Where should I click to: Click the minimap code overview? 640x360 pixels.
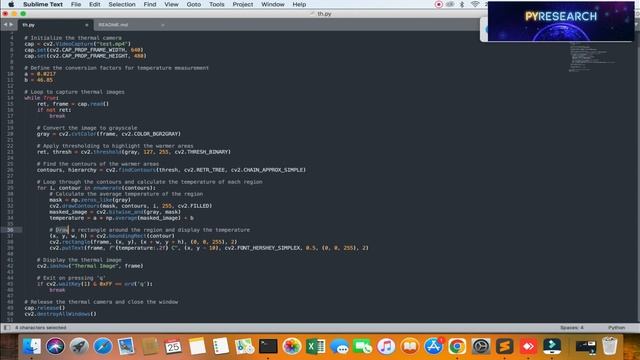[592, 57]
